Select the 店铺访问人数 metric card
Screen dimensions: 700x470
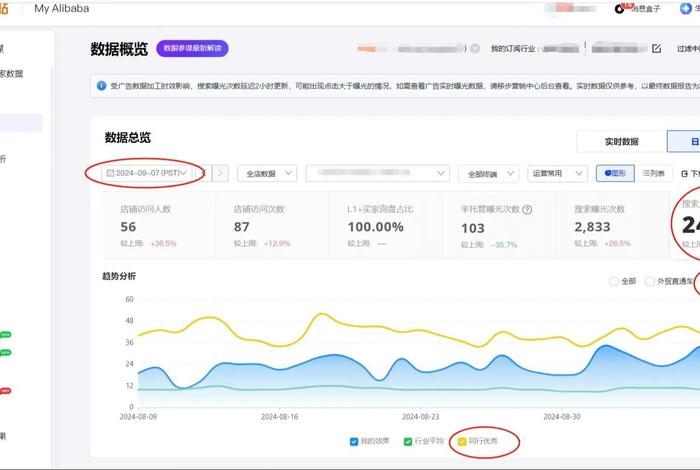(x=159, y=225)
